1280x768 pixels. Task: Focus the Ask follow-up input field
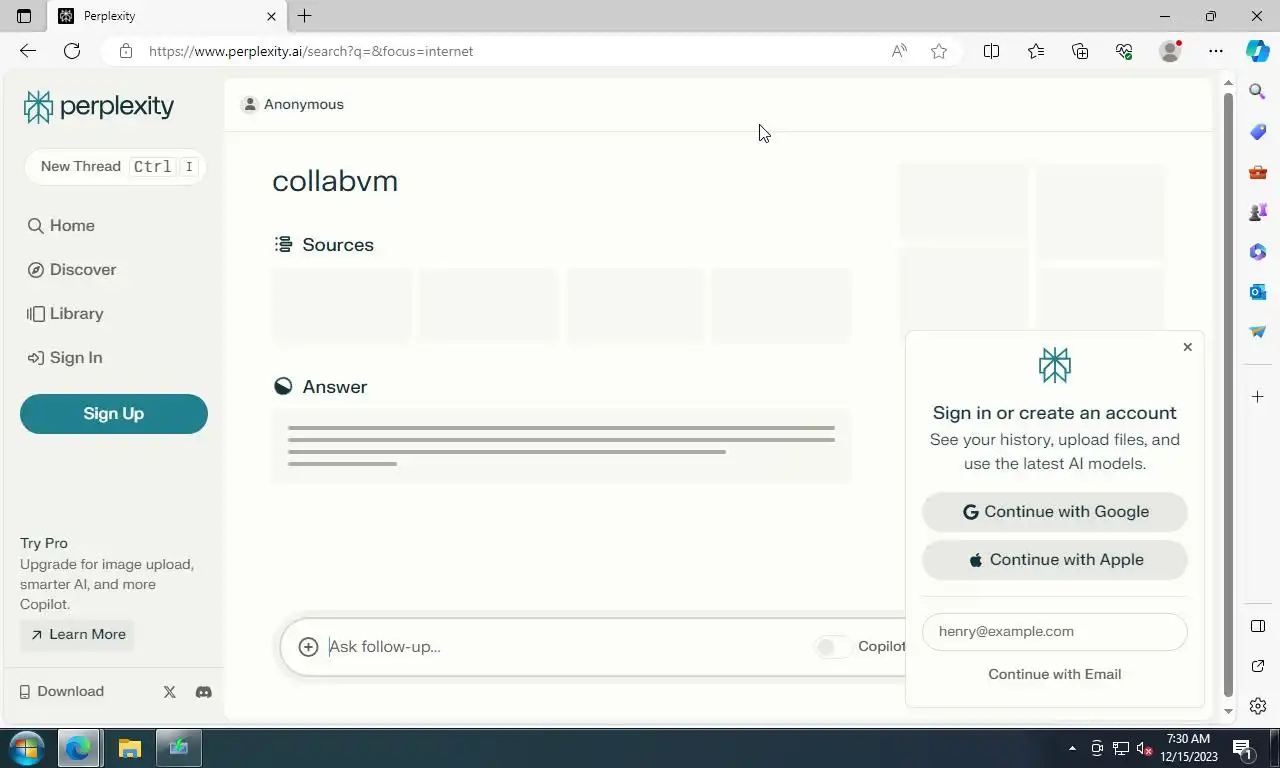point(565,647)
